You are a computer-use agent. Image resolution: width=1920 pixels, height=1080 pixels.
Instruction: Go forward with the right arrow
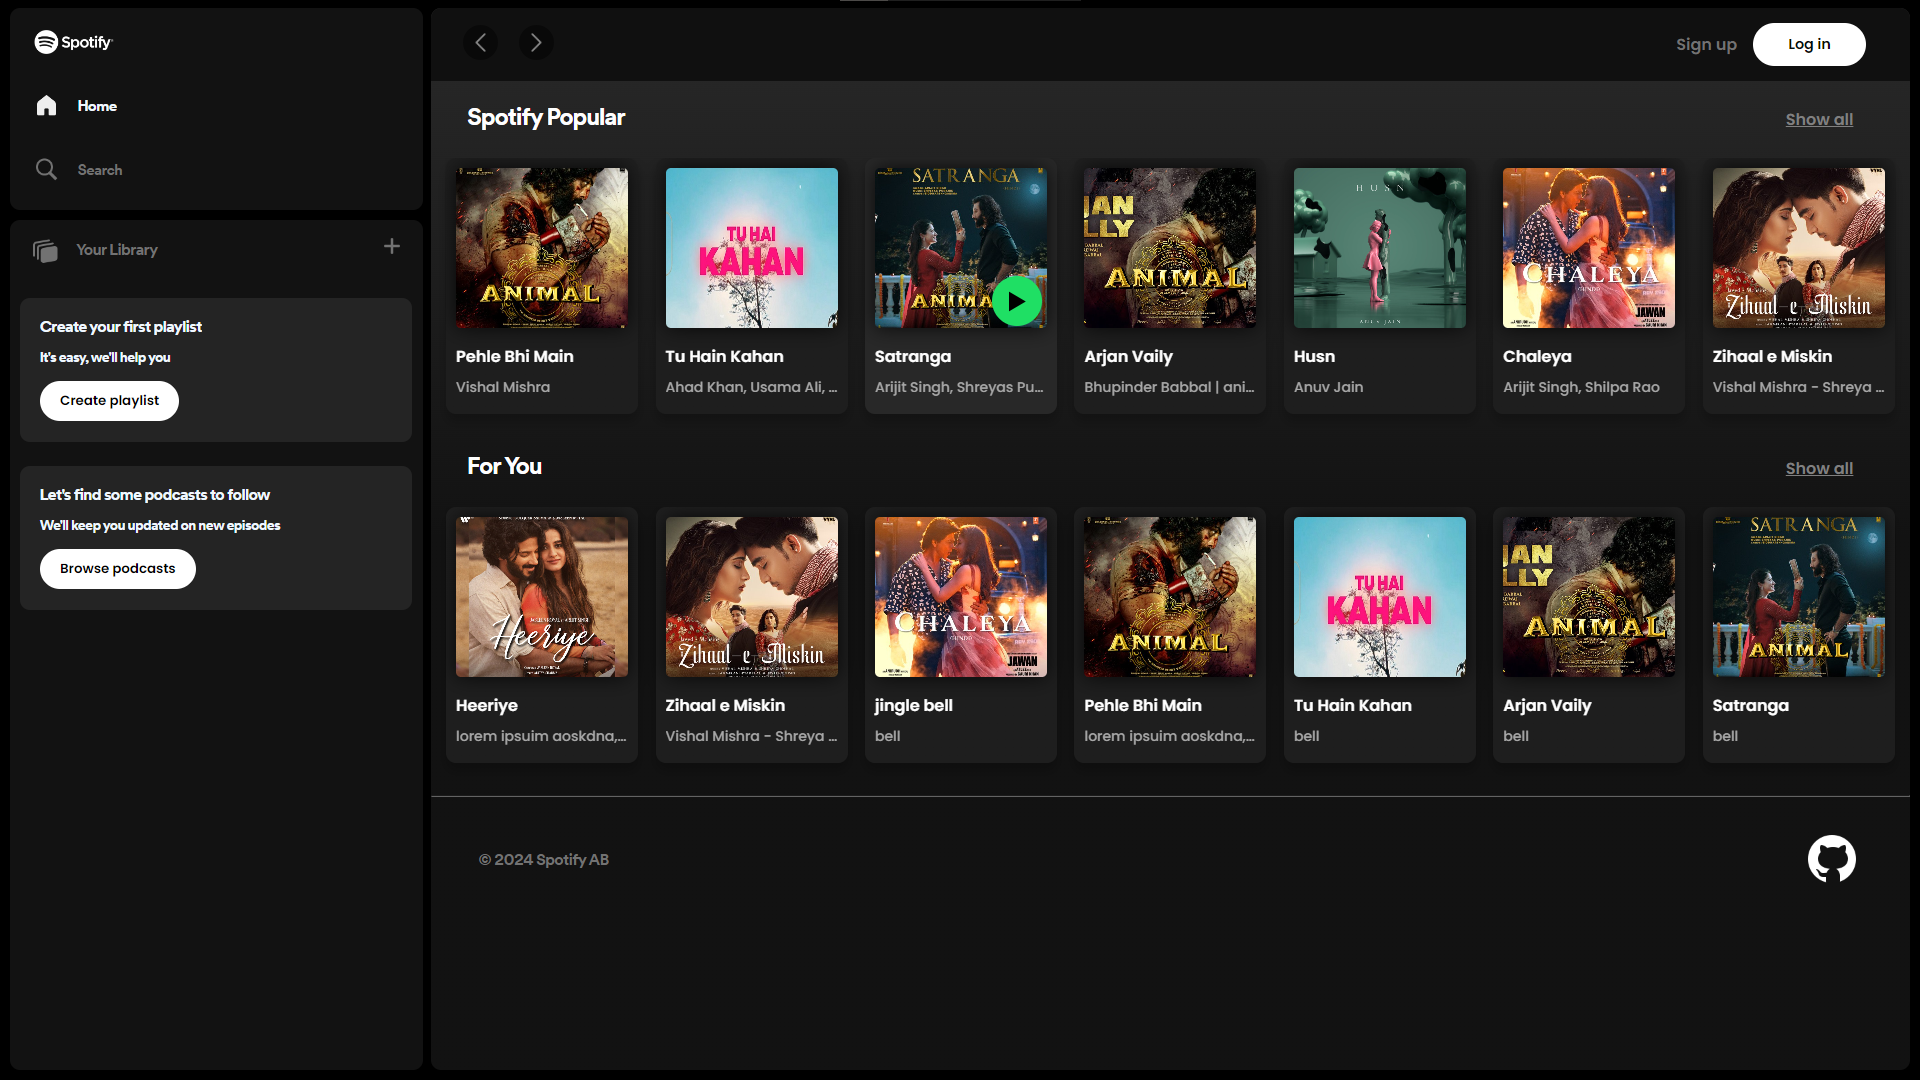coord(536,42)
